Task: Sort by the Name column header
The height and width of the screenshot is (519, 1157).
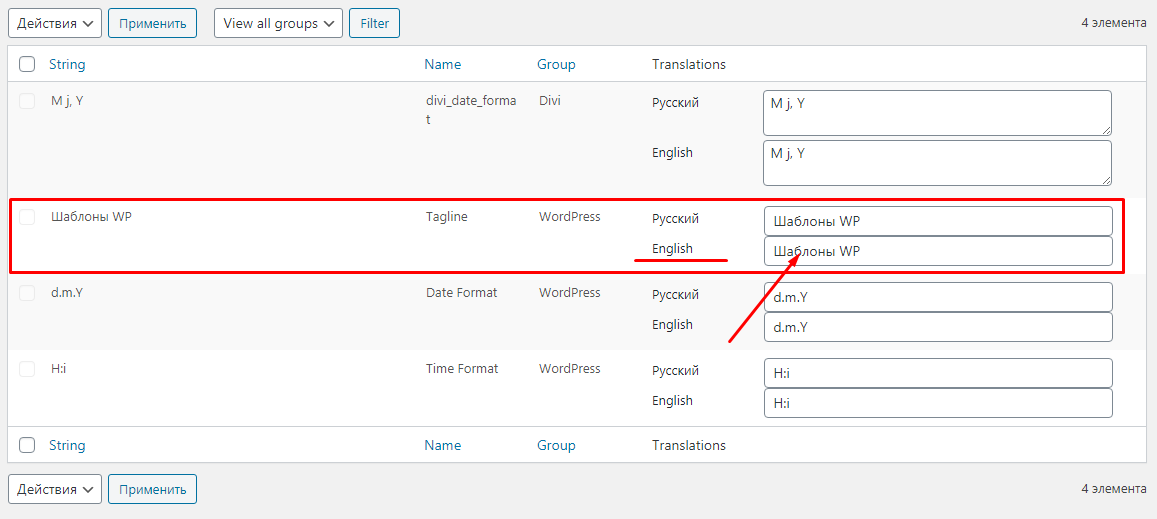Action: [442, 64]
